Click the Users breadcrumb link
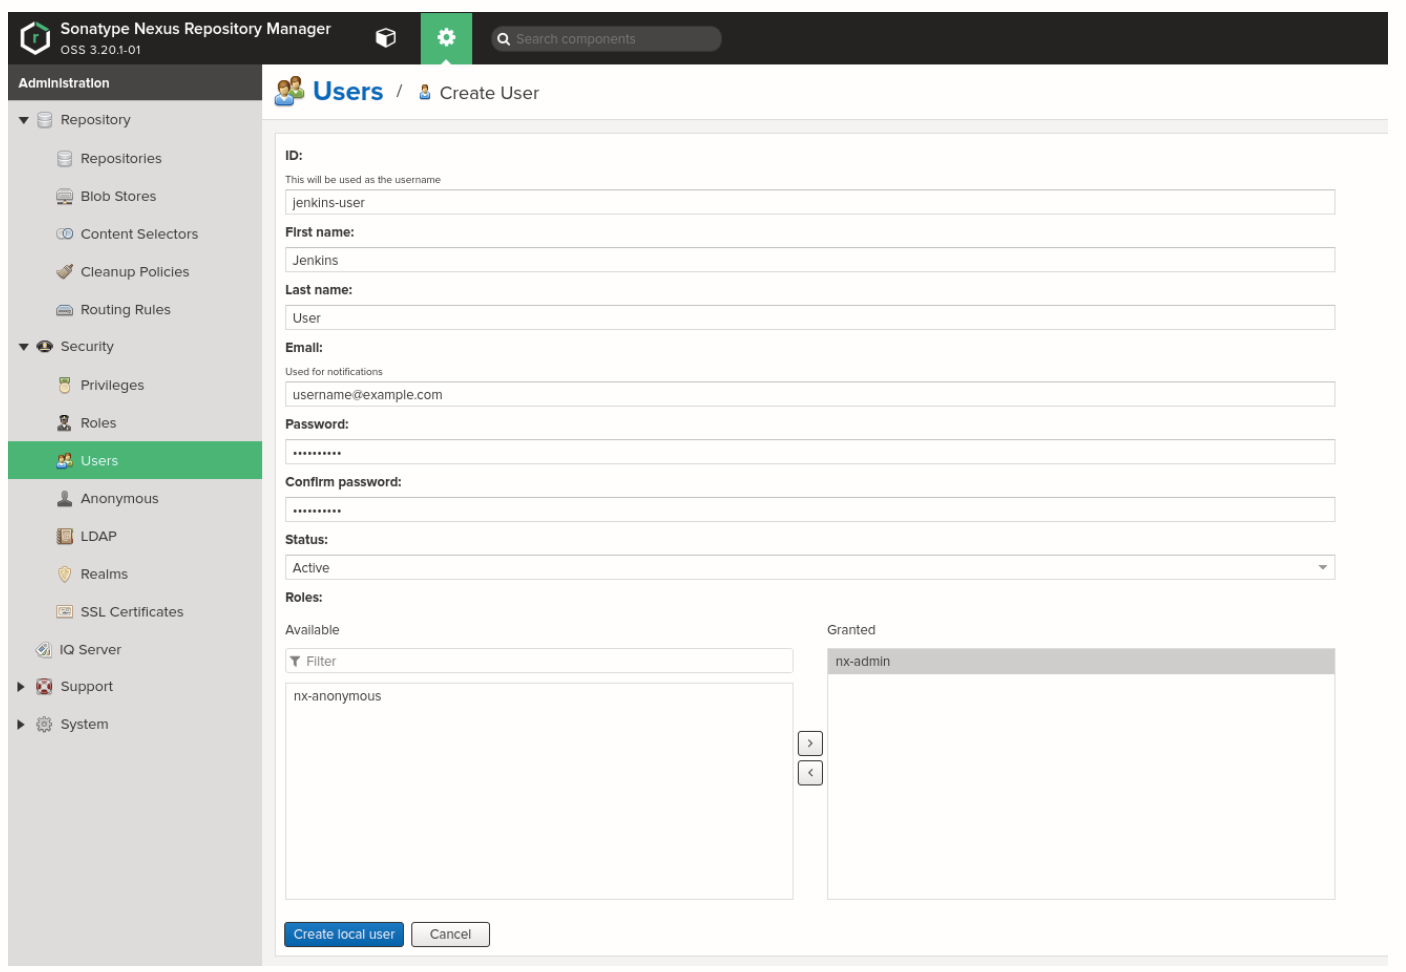The height and width of the screenshot is (972, 1406). (x=347, y=92)
